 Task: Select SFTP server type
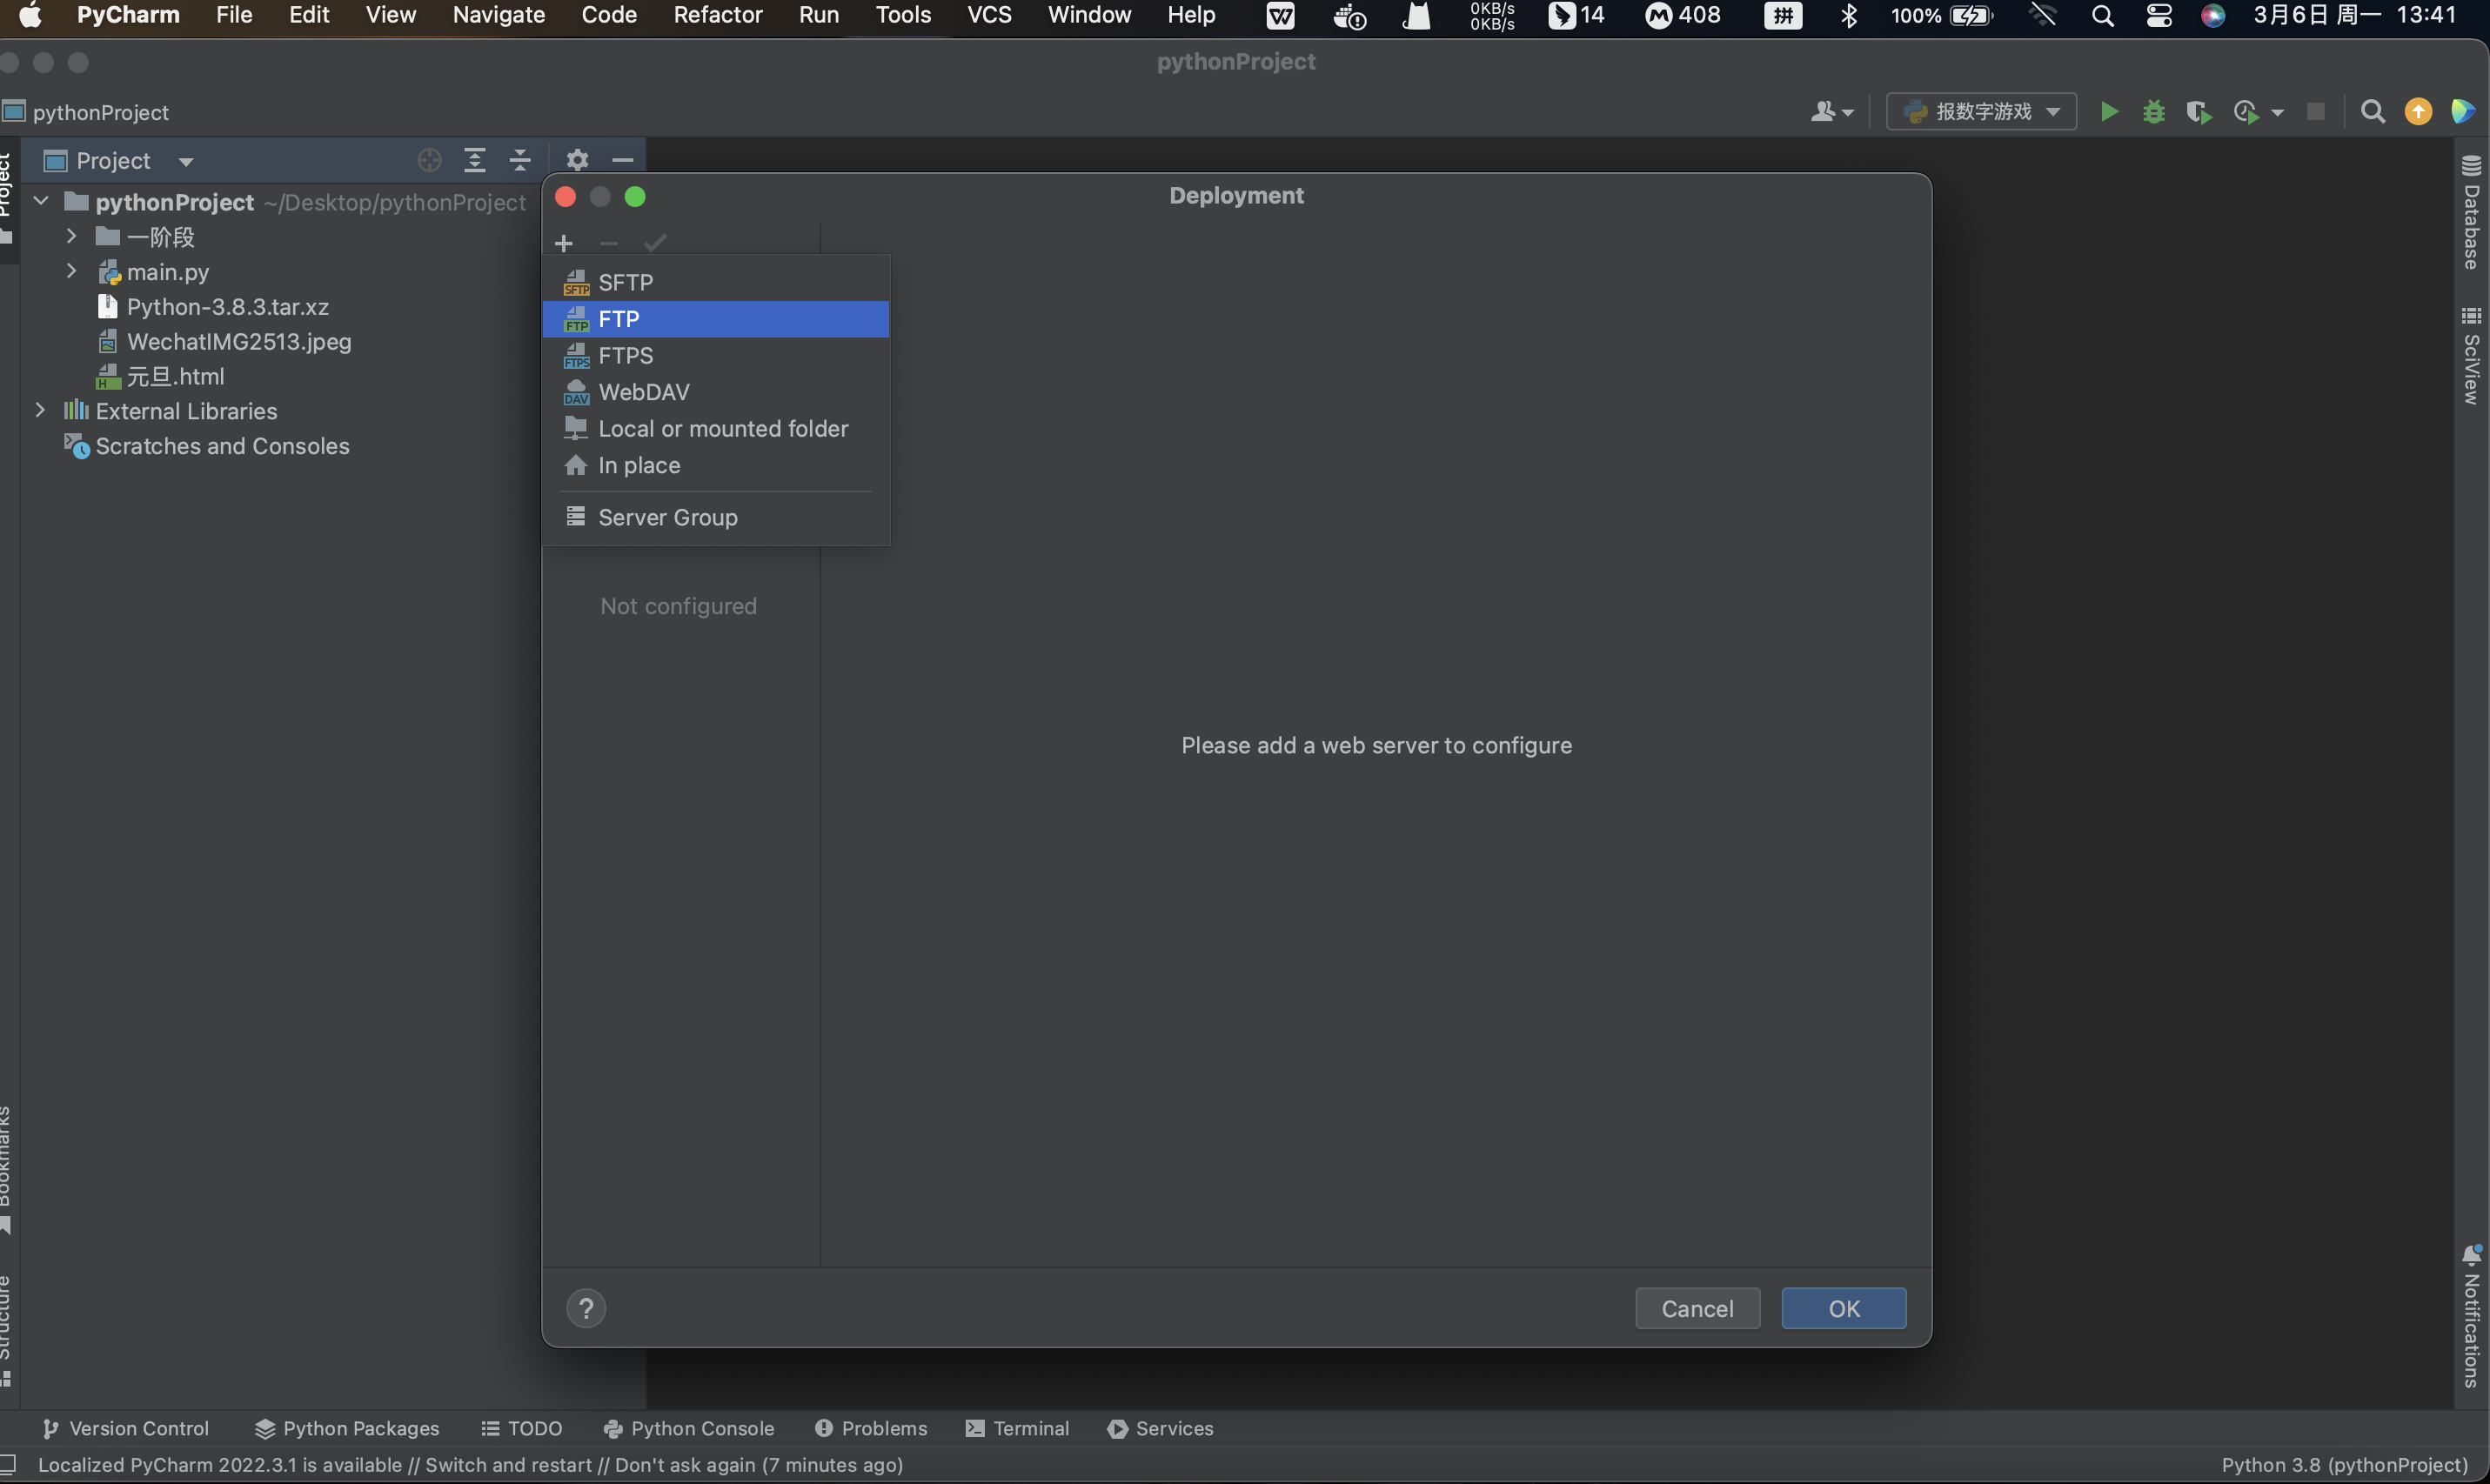click(x=715, y=282)
